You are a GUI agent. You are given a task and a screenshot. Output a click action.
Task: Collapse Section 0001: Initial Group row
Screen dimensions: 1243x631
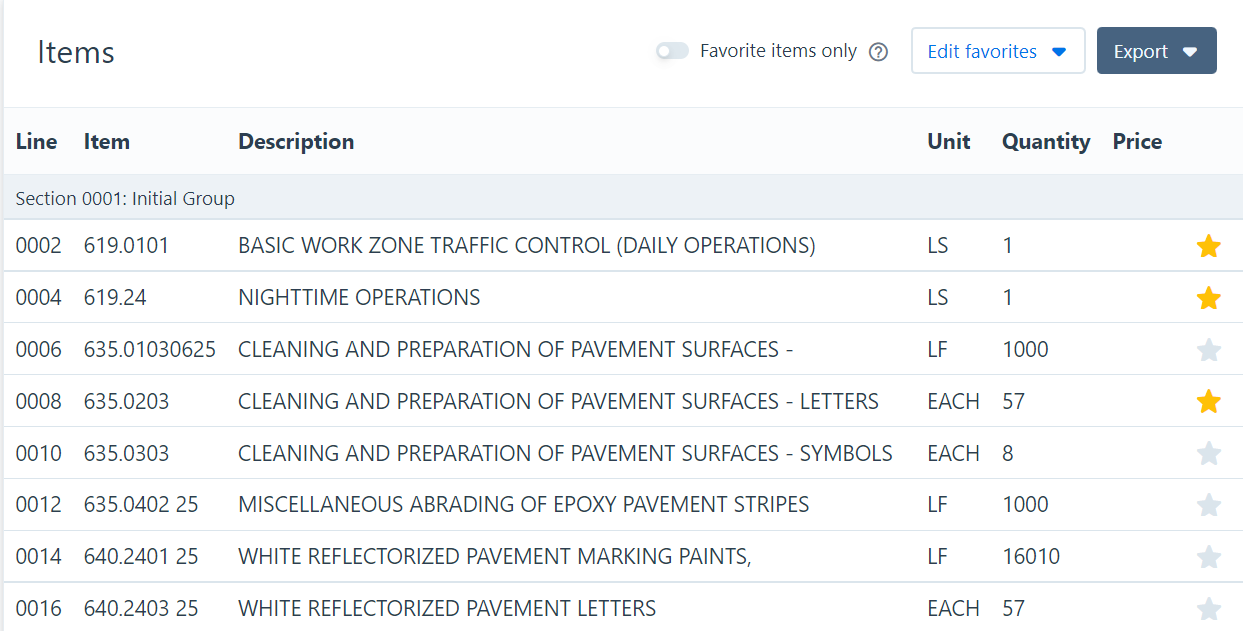[x=125, y=199]
